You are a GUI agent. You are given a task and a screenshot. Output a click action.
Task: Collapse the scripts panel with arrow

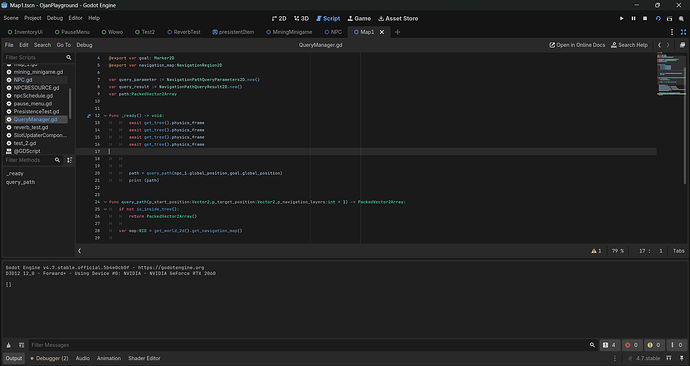tap(80, 251)
